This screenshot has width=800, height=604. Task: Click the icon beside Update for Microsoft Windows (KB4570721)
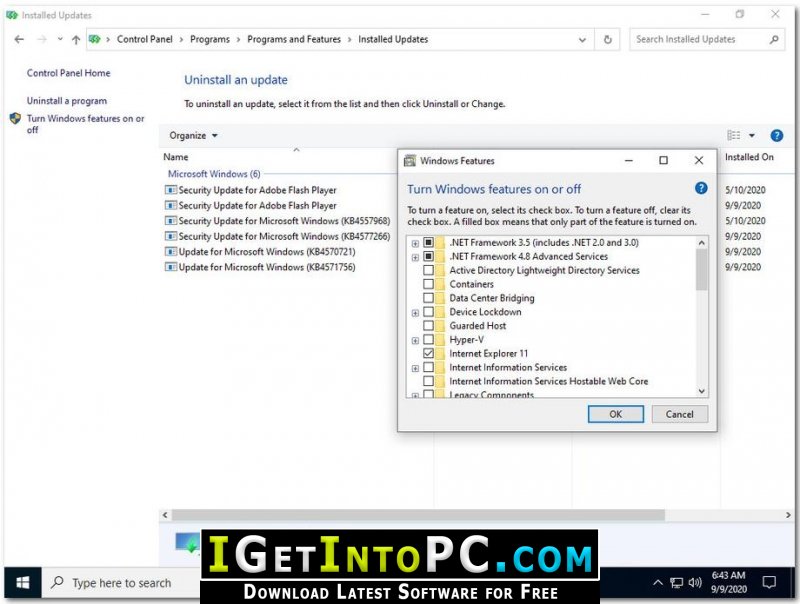click(170, 251)
